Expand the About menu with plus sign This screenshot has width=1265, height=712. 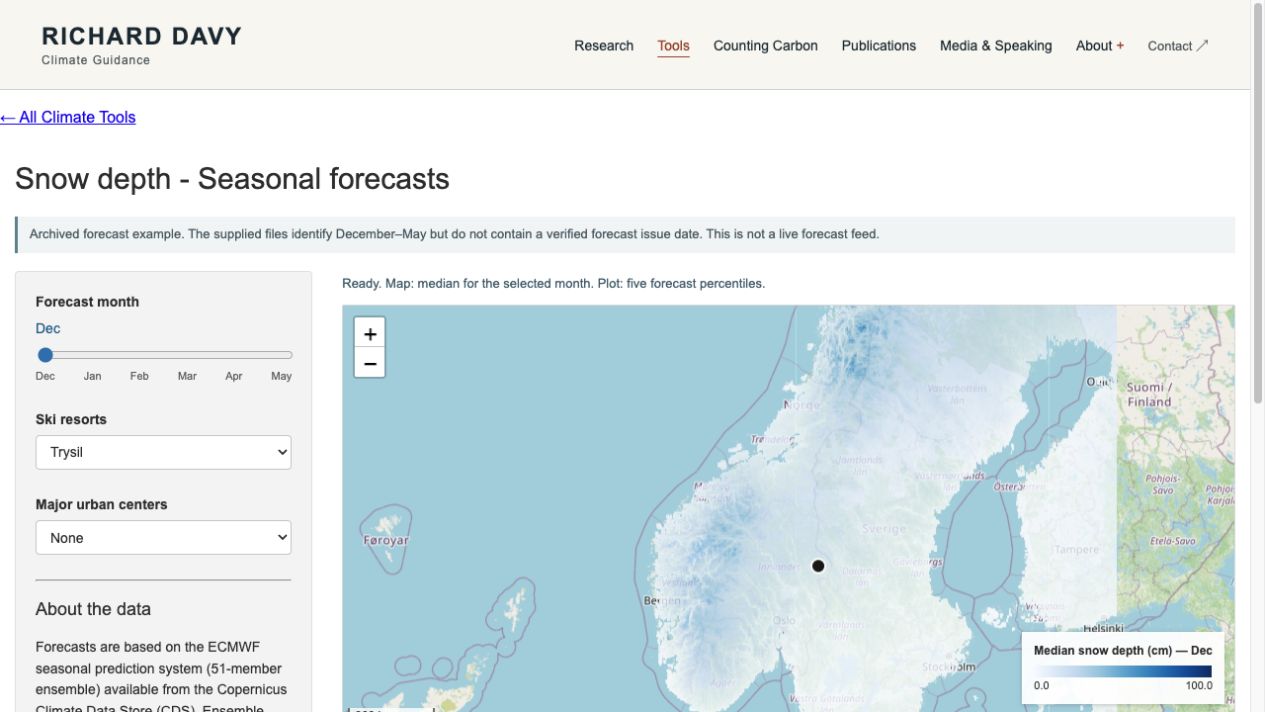tap(1100, 46)
